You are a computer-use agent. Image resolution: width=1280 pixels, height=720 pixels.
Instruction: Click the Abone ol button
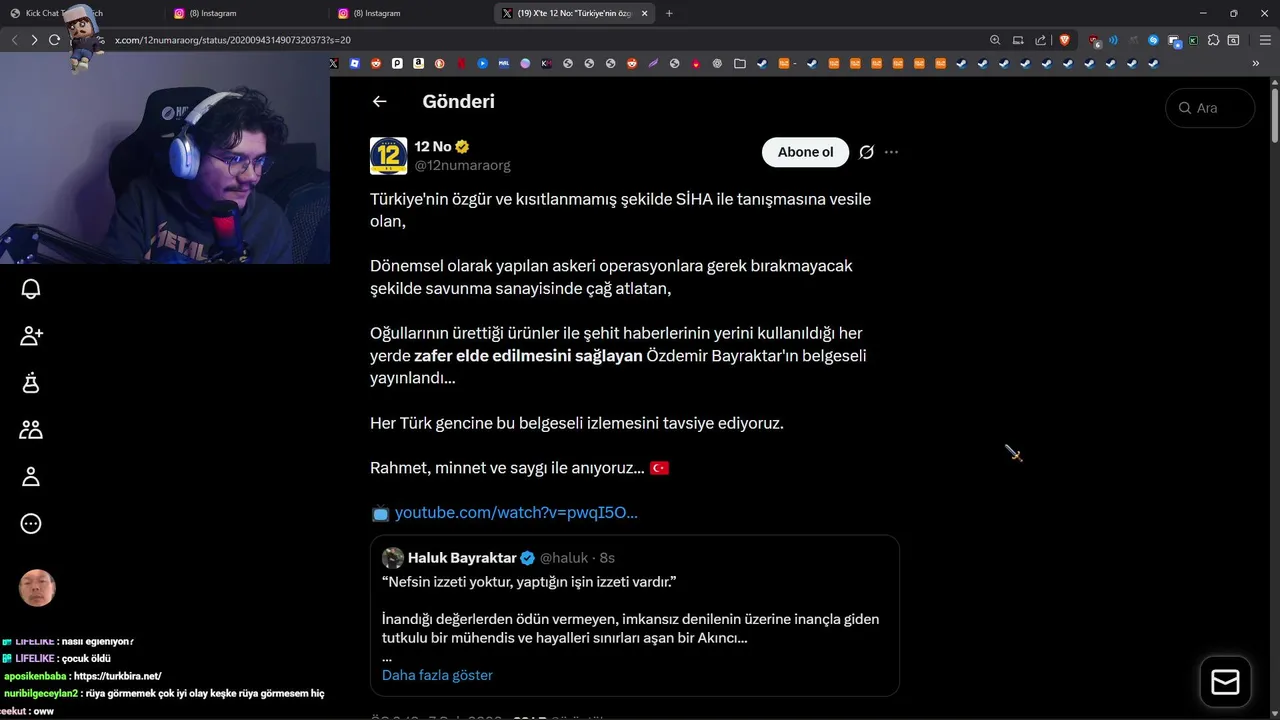[x=805, y=152]
